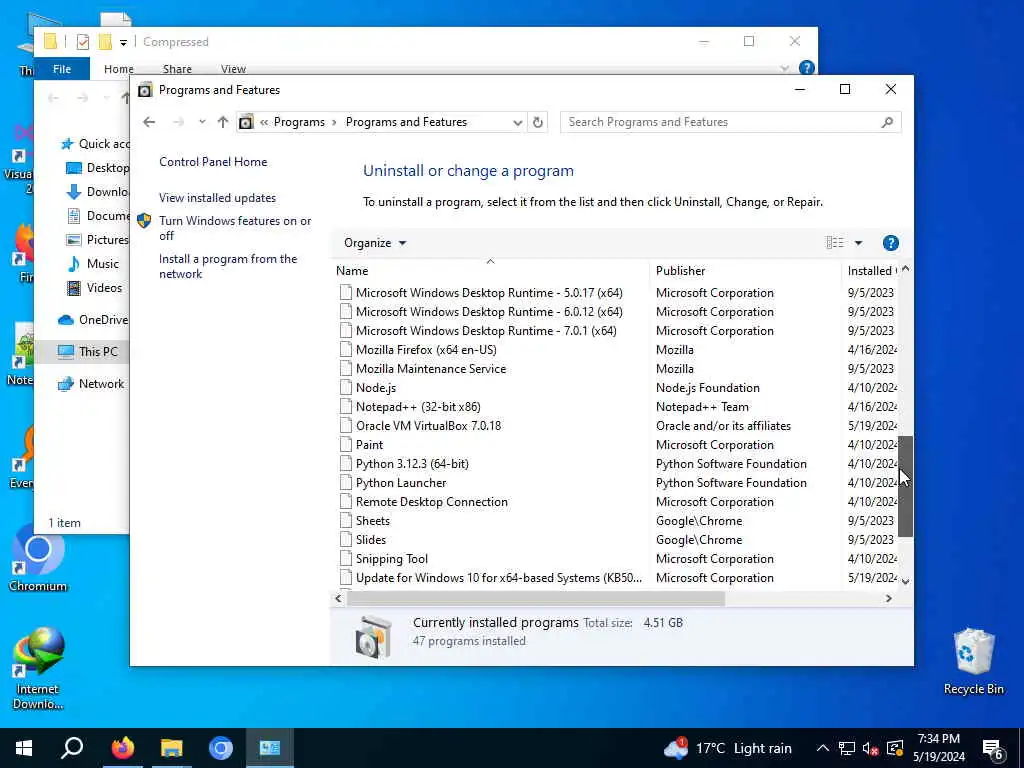The image size is (1024, 768).
Task: Click the Node.js program icon
Action: pyautogui.click(x=345, y=388)
